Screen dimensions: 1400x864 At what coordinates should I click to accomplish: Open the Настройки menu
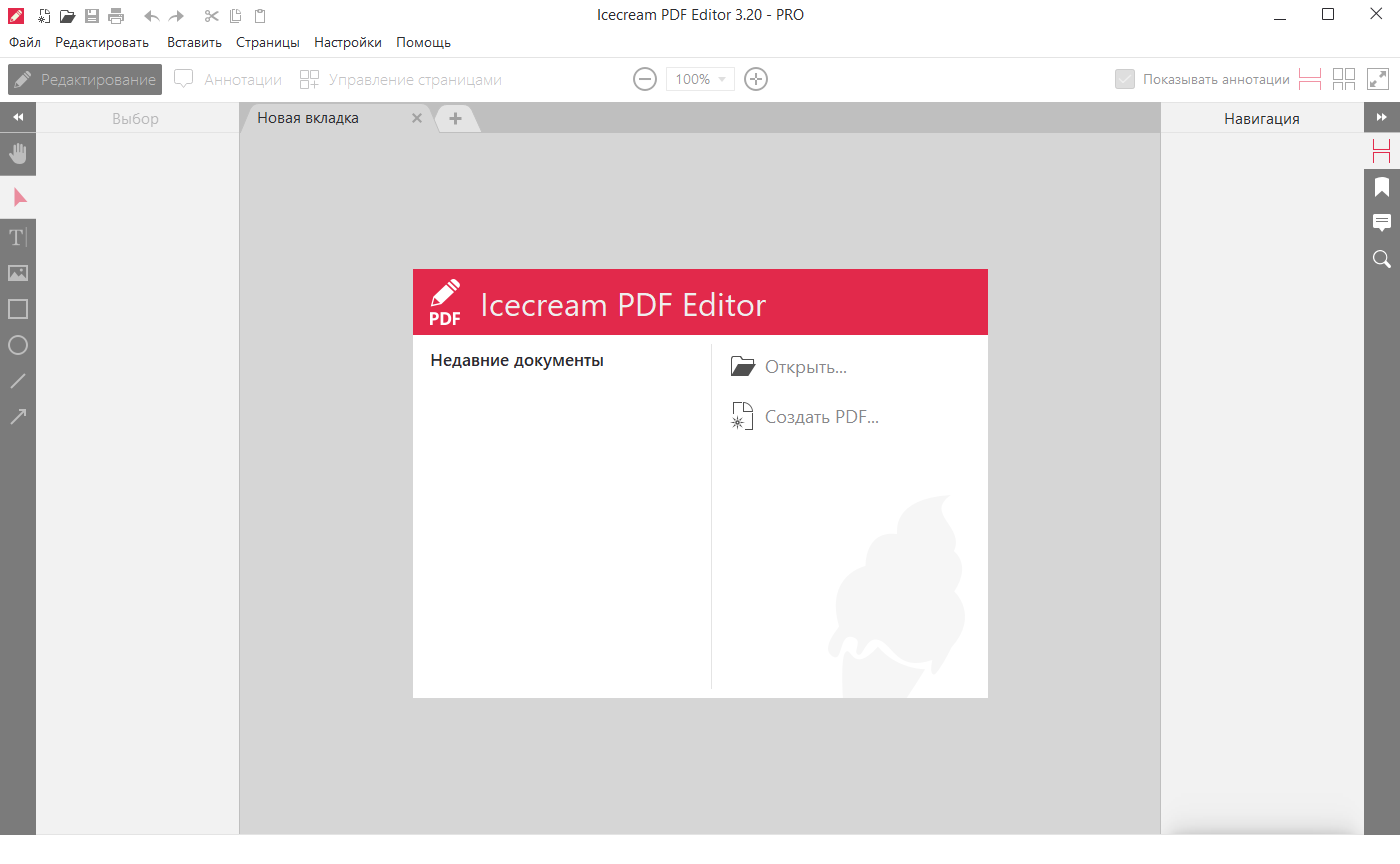click(347, 42)
